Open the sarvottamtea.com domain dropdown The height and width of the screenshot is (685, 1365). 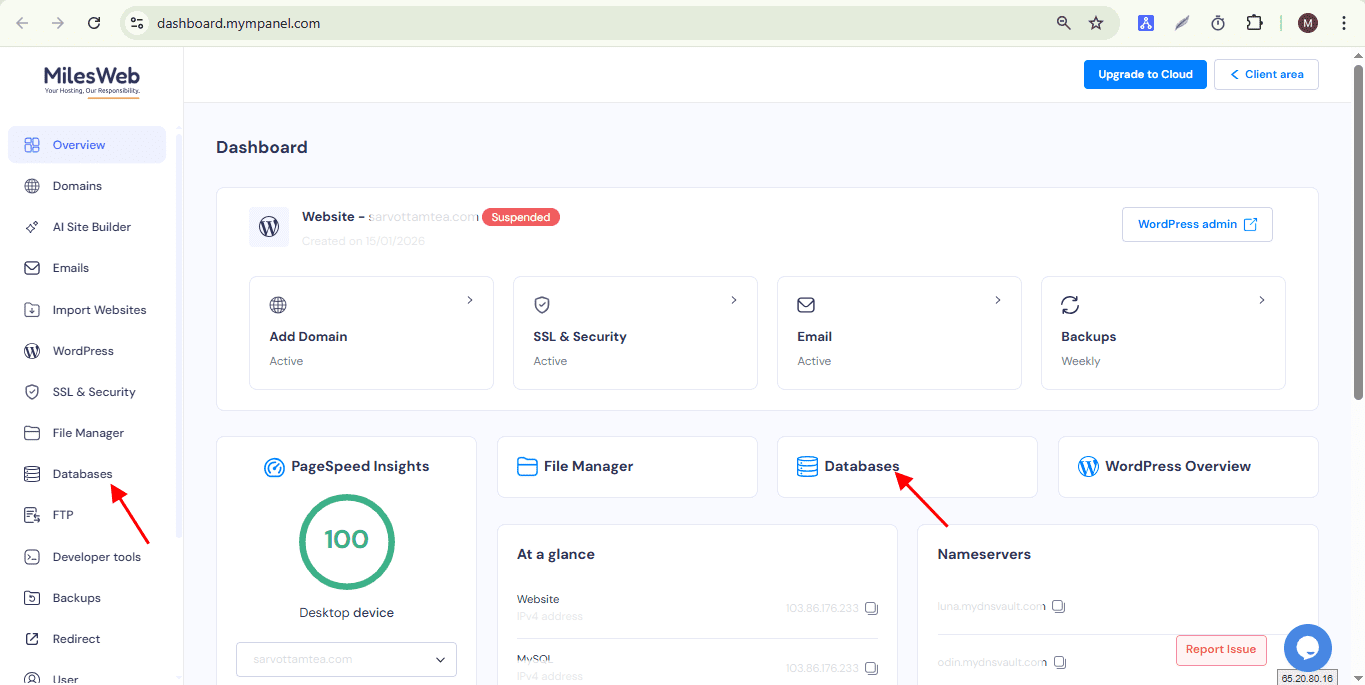[345, 659]
